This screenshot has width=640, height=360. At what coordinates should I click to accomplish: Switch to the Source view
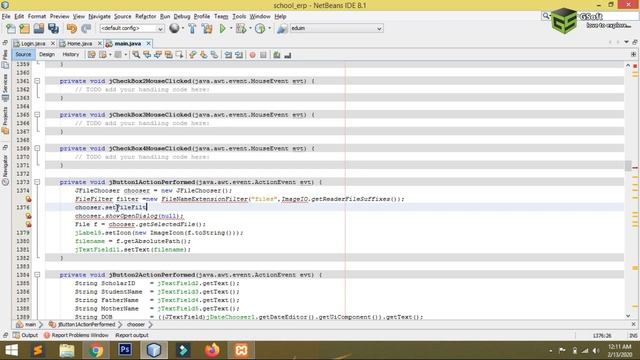click(23, 54)
